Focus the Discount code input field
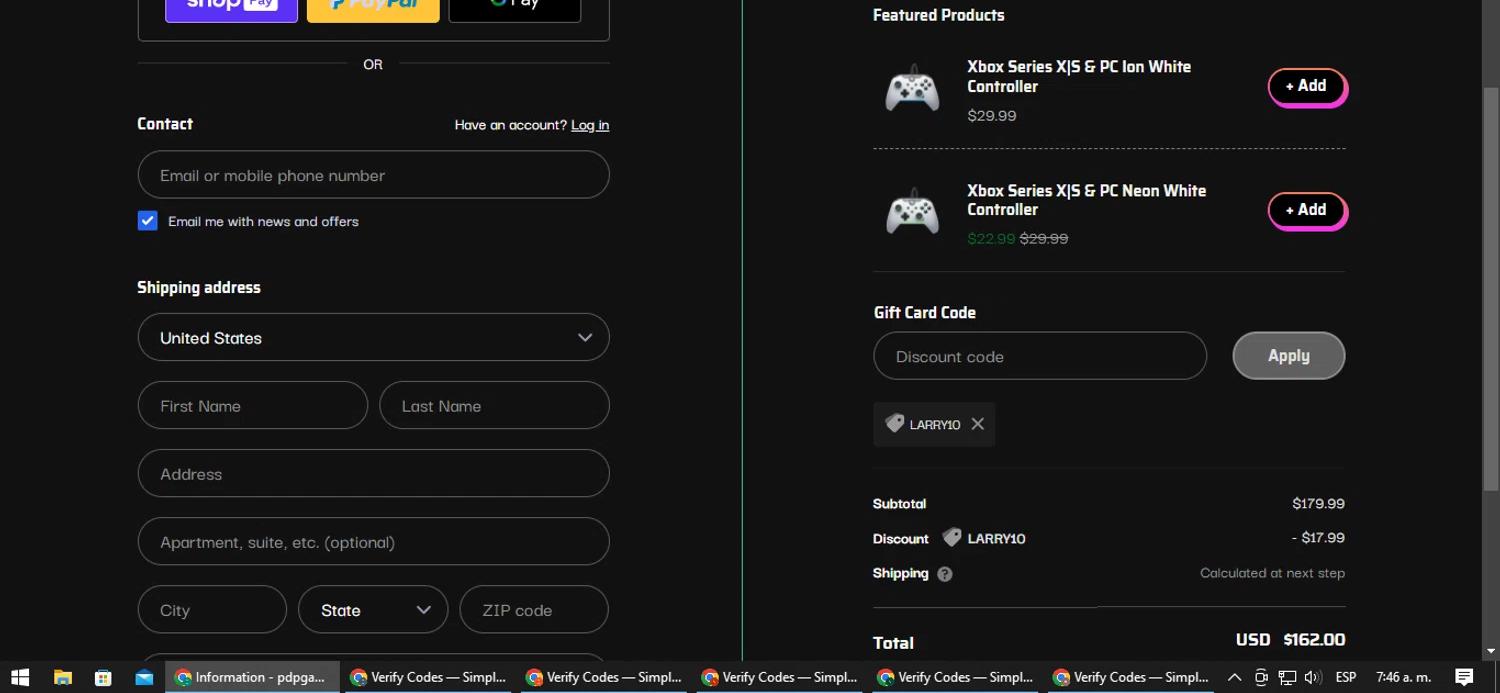The image size is (1500, 693). 1040,356
